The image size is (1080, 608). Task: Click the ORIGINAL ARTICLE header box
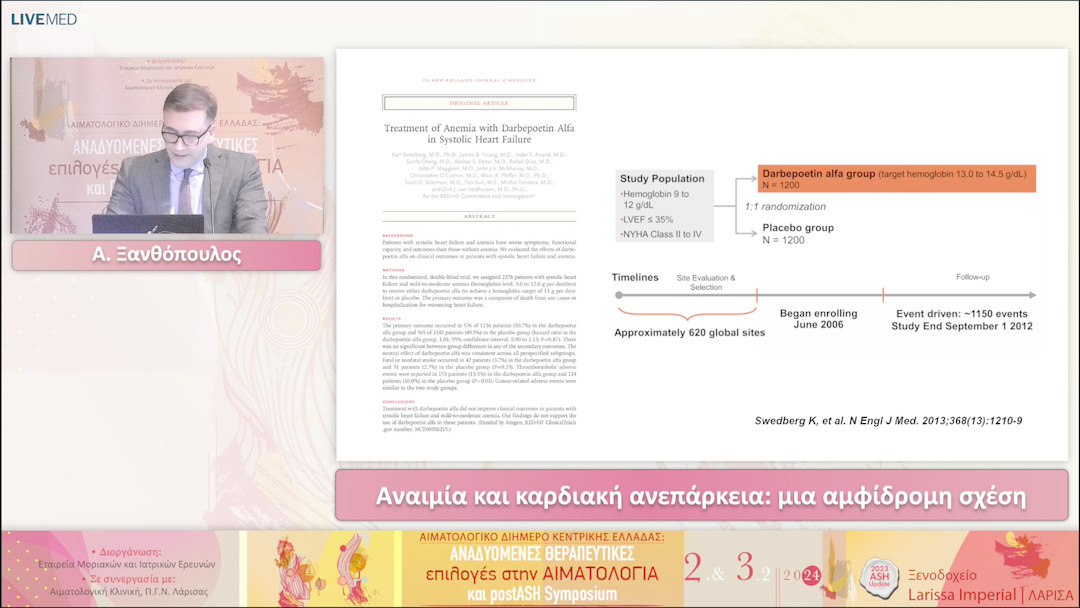click(x=479, y=102)
